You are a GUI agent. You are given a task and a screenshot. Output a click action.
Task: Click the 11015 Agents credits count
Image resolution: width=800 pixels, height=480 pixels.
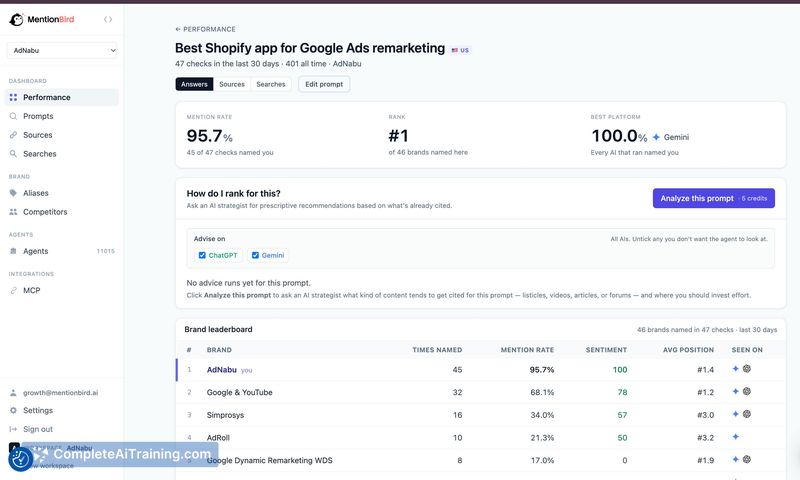tap(106, 251)
